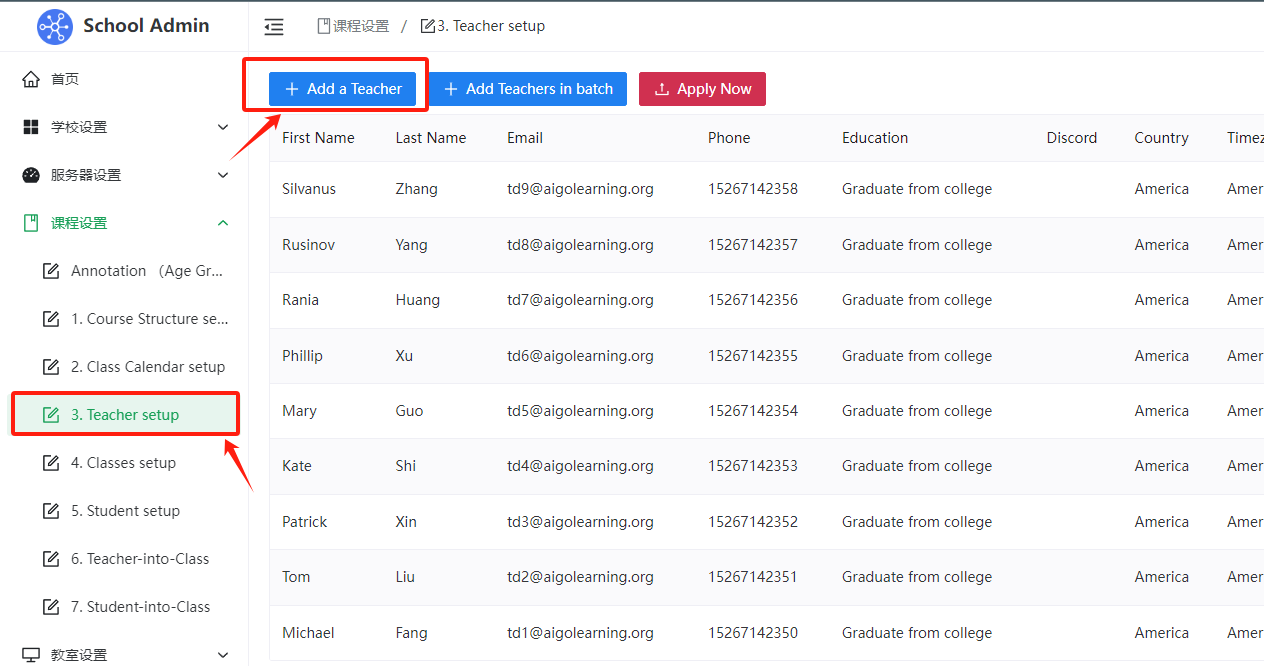
Task: Click the Add a Teacher button
Action: pyautogui.click(x=342, y=89)
